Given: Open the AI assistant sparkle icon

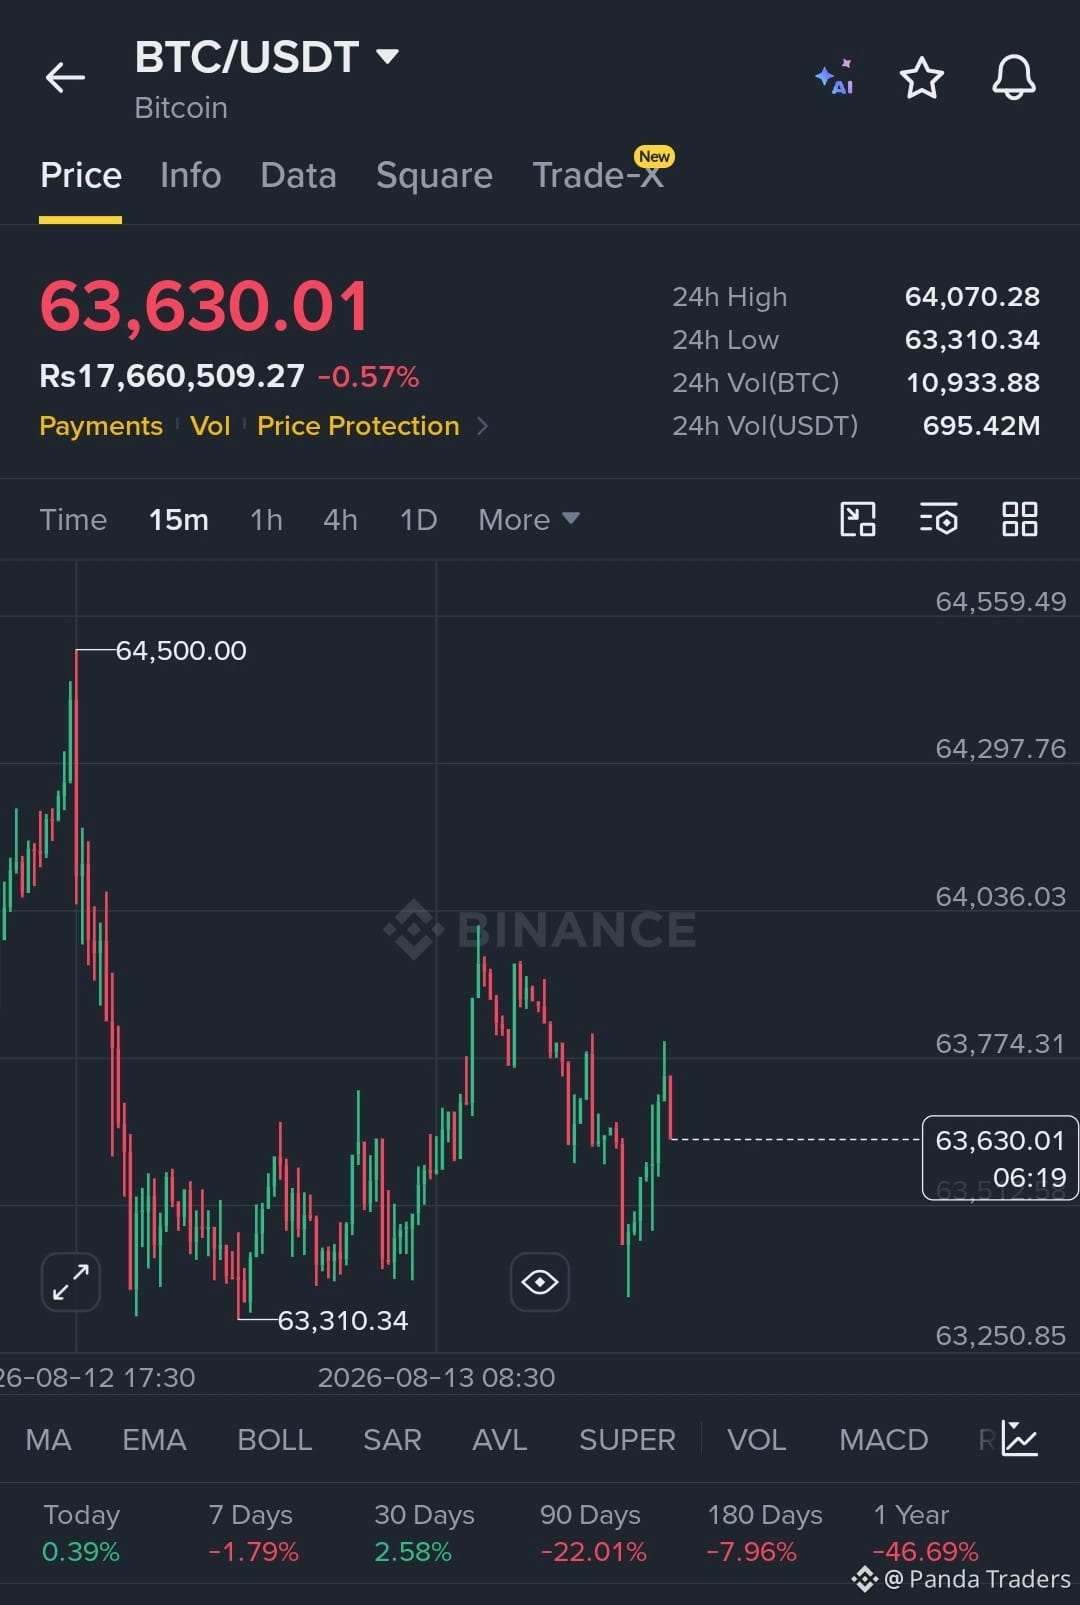Looking at the screenshot, I should click(x=834, y=77).
